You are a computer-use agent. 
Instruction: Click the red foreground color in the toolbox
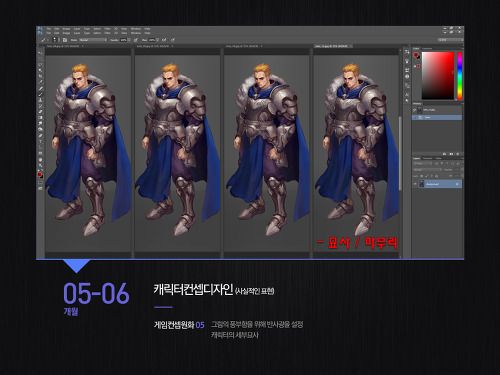click(40, 174)
